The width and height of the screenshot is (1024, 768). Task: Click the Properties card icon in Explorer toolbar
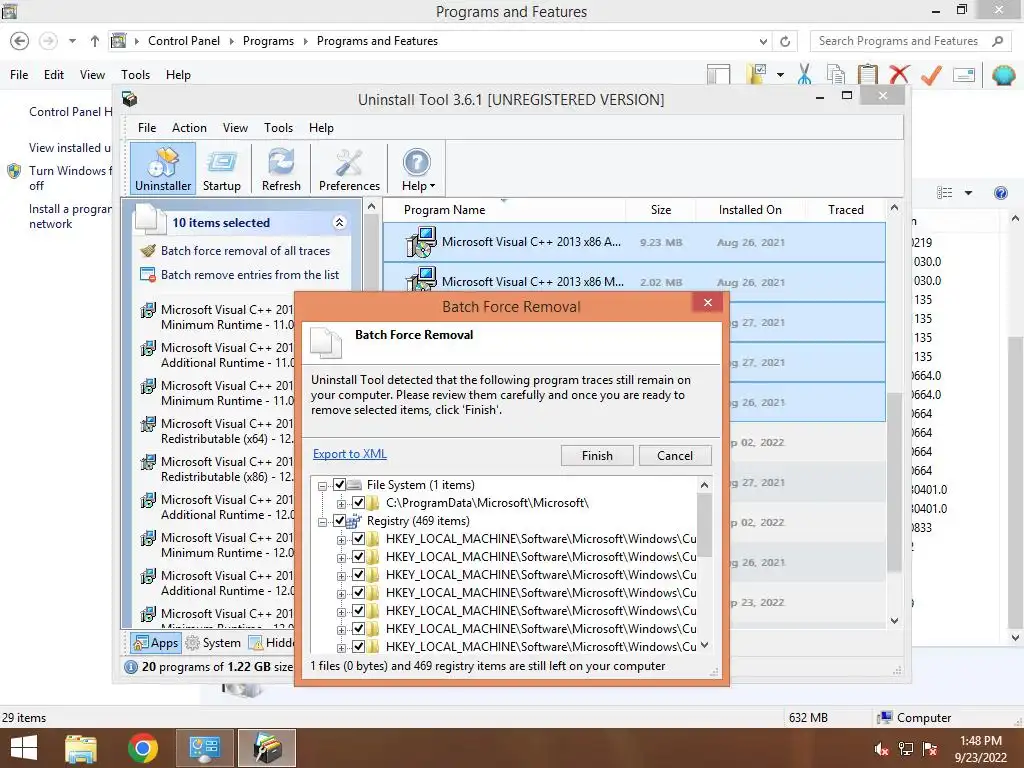tap(964, 75)
